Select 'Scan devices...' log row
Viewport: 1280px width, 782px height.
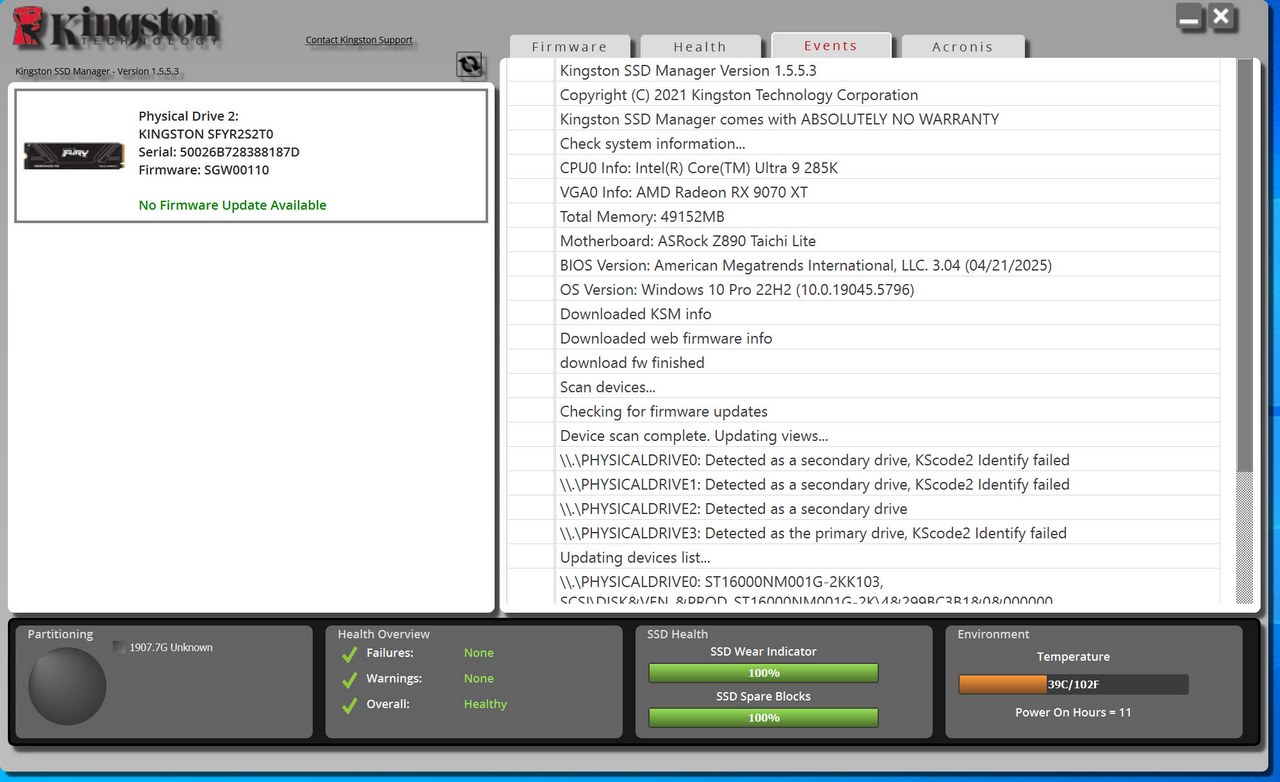[863, 387]
